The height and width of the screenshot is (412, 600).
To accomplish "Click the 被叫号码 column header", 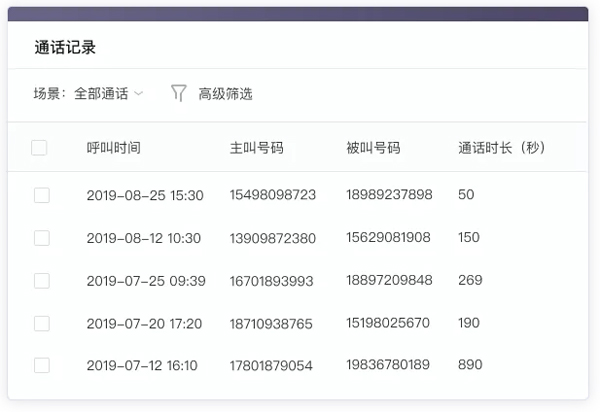I will [x=373, y=148].
